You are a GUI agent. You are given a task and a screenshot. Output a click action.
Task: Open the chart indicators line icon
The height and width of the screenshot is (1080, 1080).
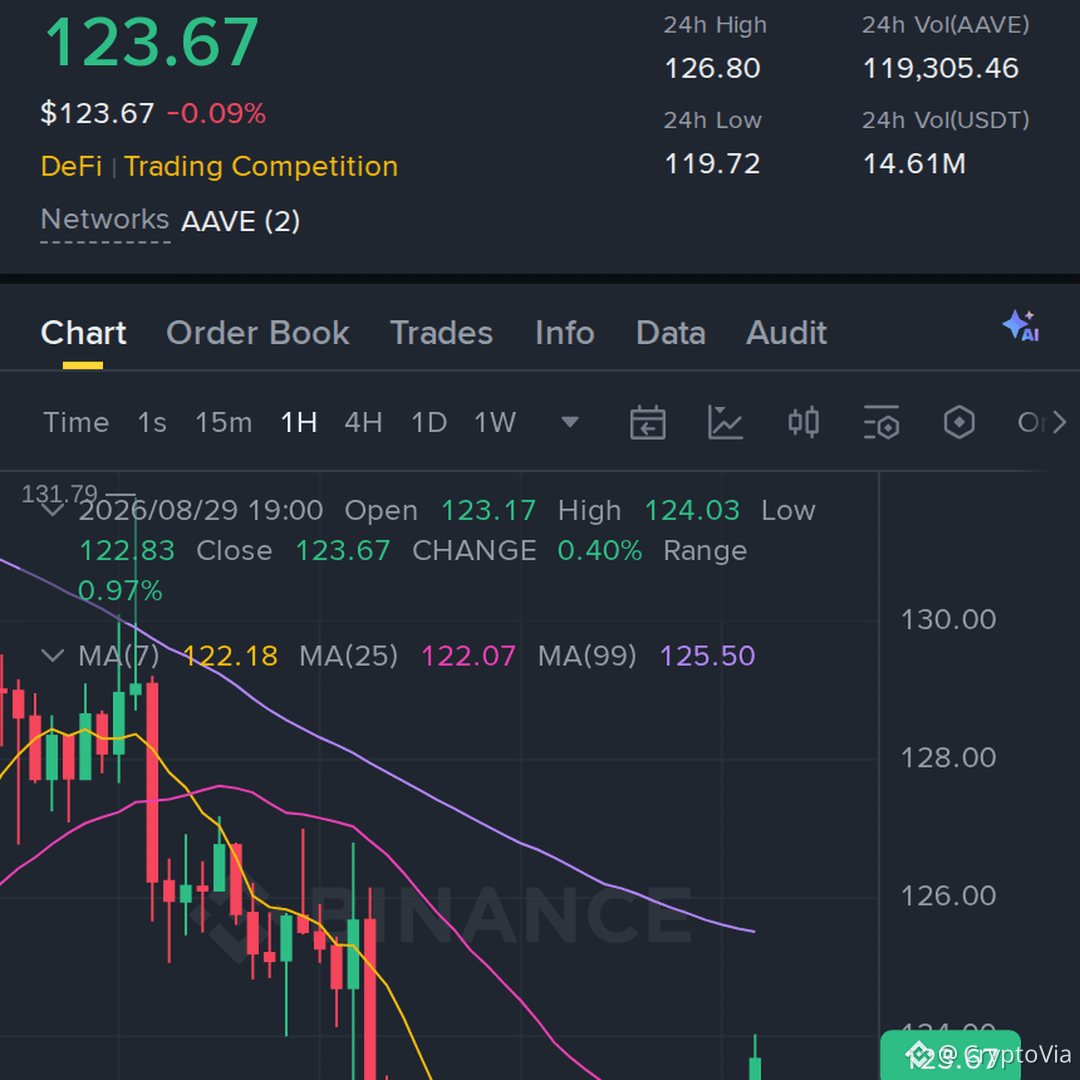[725, 422]
